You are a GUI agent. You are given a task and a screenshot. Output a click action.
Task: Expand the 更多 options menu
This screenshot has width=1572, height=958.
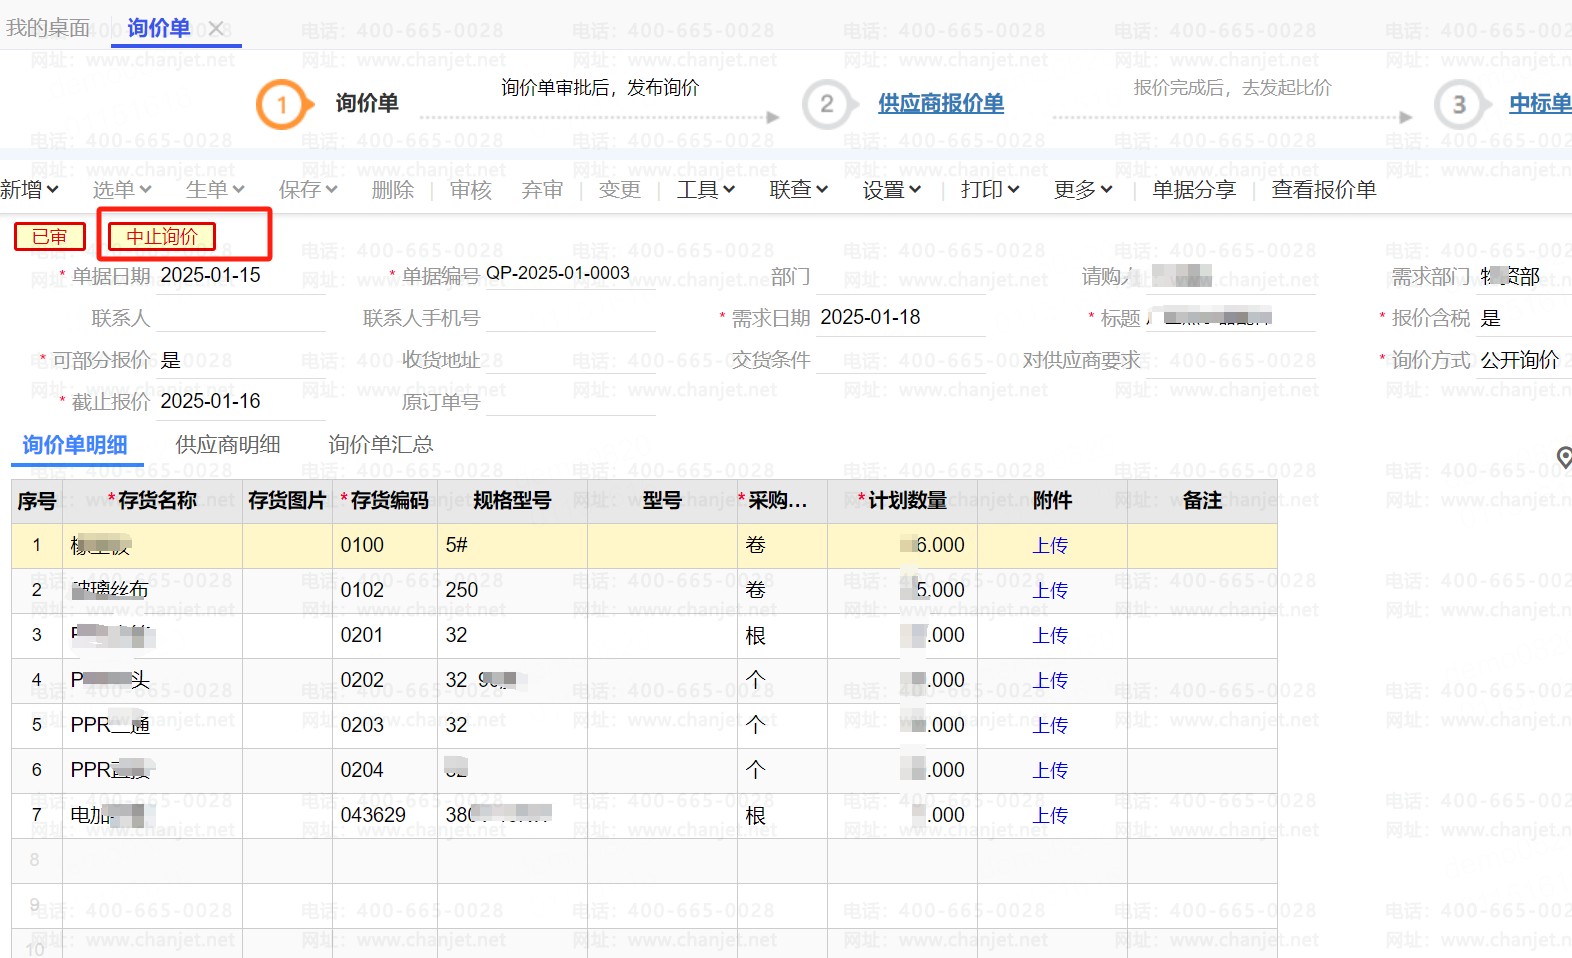pos(1082,190)
